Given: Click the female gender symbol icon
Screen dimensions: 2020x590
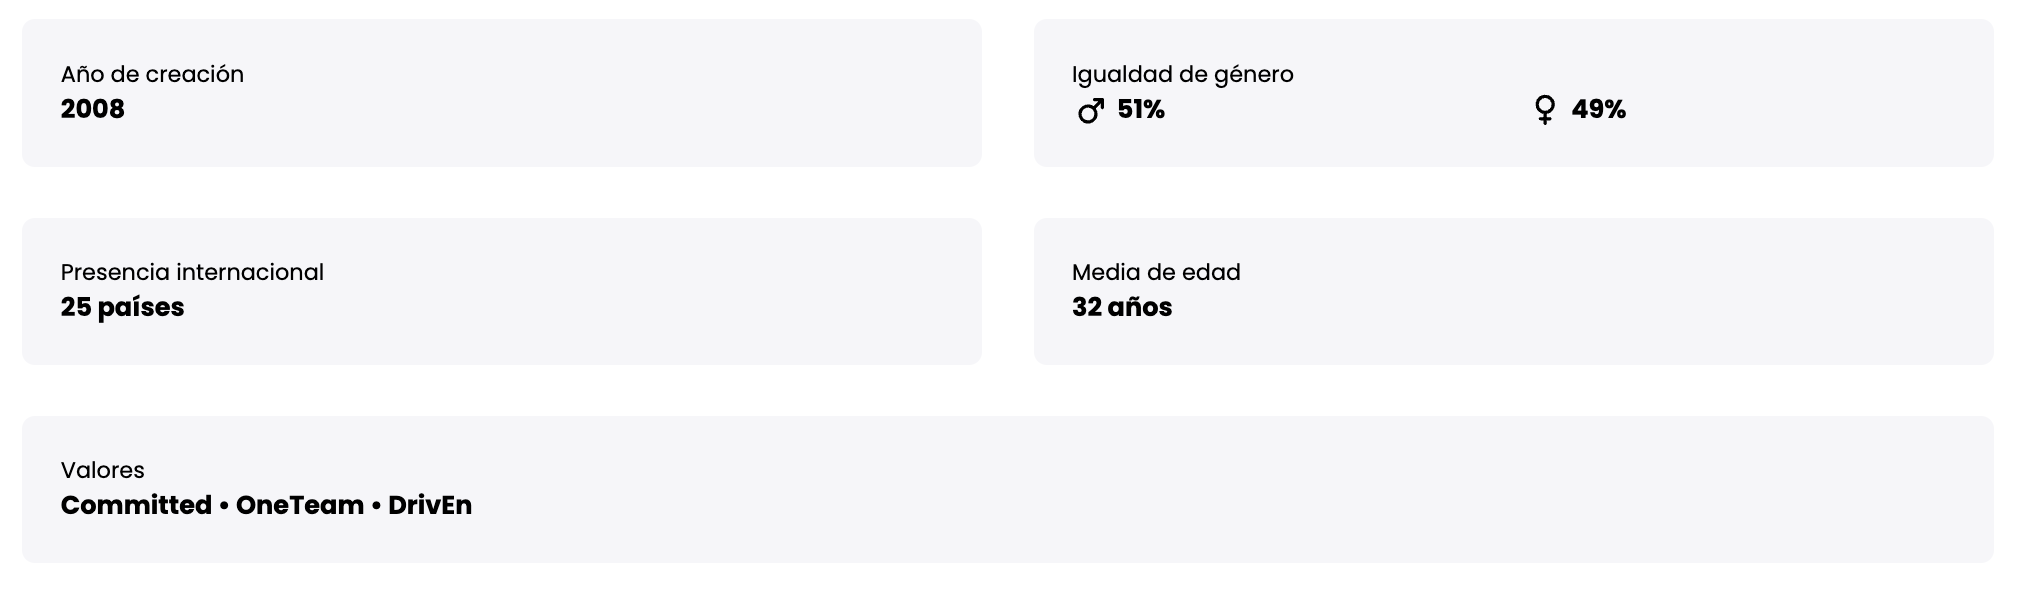Looking at the screenshot, I should [1544, 110].
